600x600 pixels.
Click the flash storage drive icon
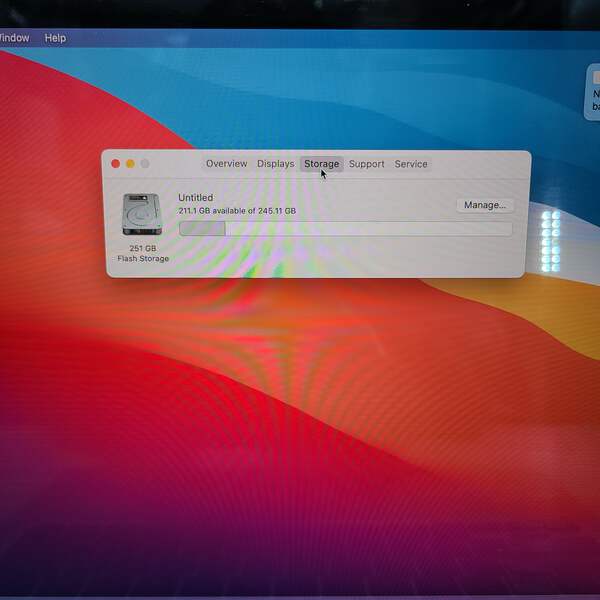tap(142, 214)
